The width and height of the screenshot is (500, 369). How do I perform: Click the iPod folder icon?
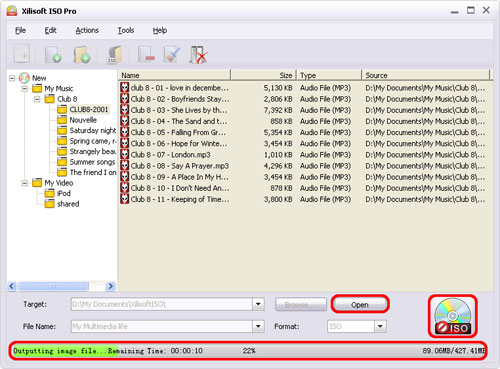click(50, 193)
